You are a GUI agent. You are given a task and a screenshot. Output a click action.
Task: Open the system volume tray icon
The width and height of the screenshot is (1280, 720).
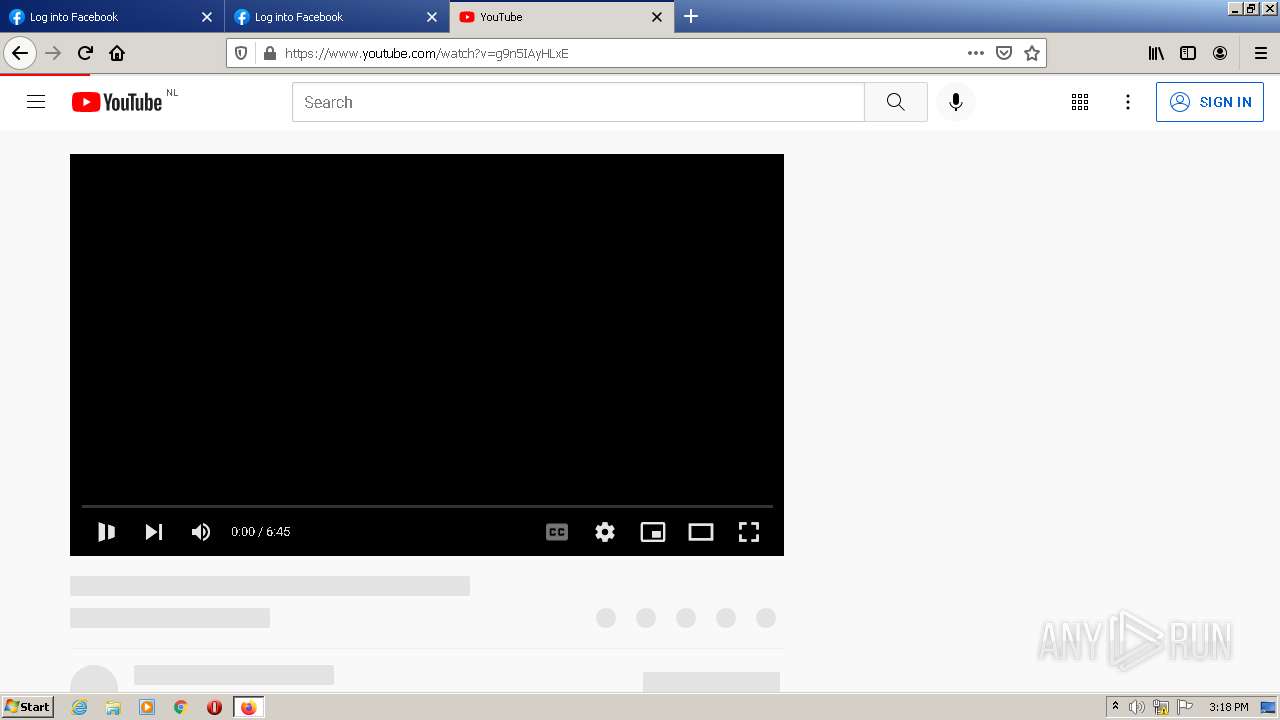(x=1136, y=707)
